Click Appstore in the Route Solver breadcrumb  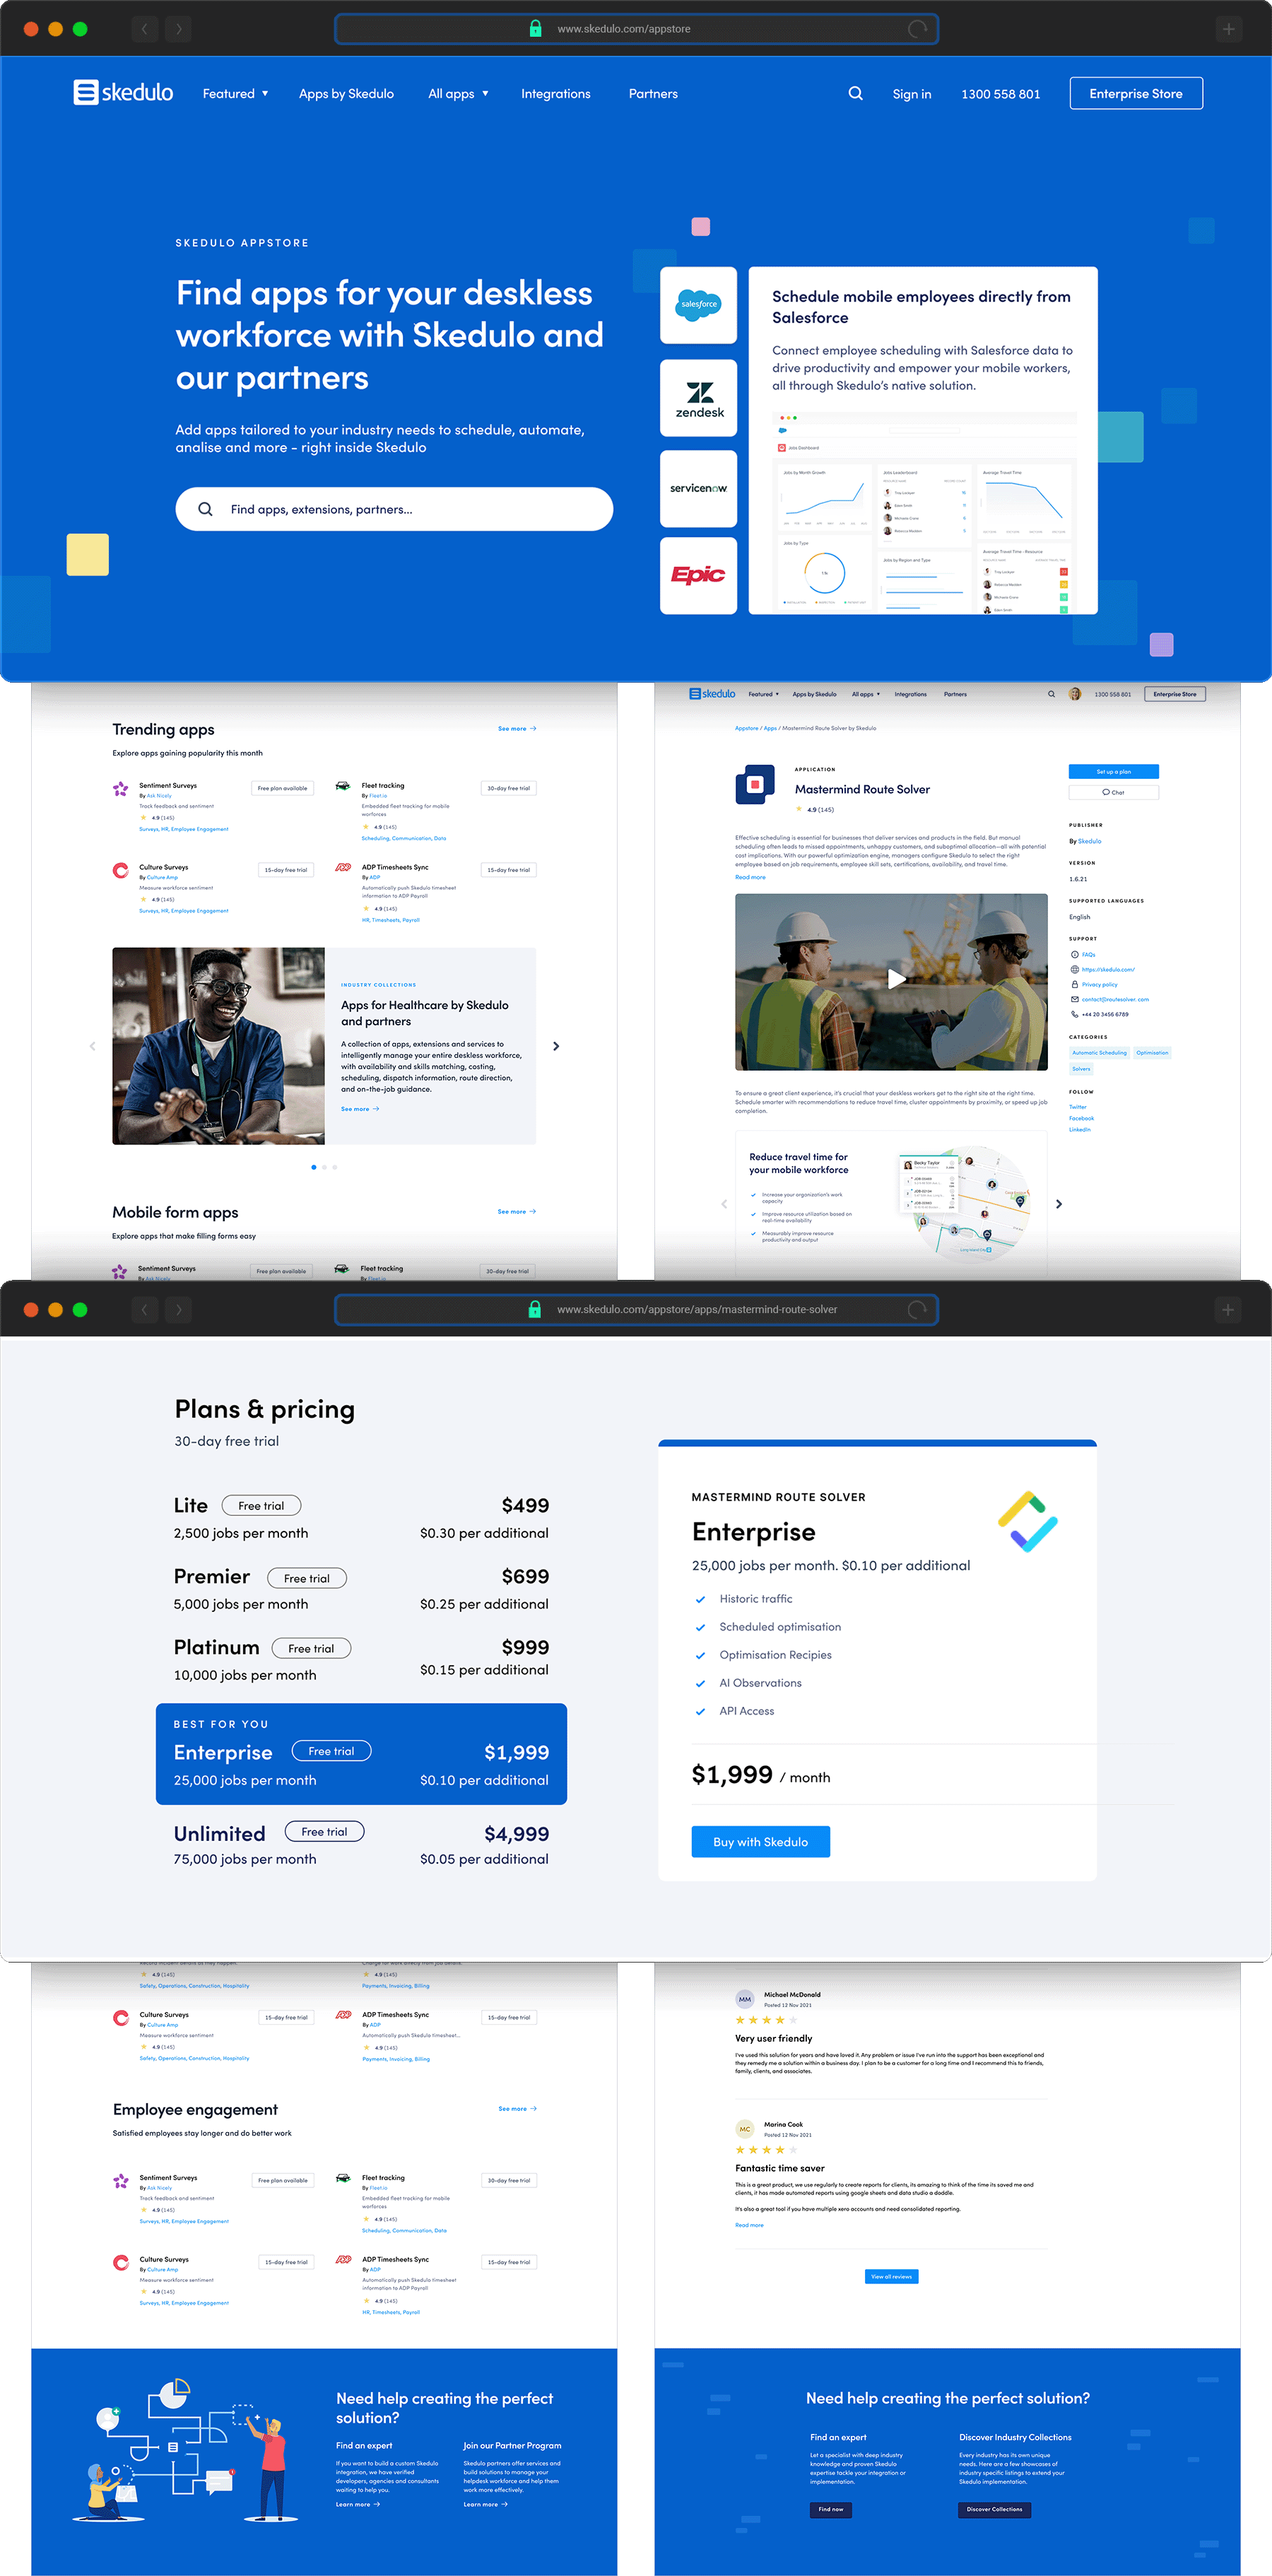pyautogui.click(x=746, y=728)
